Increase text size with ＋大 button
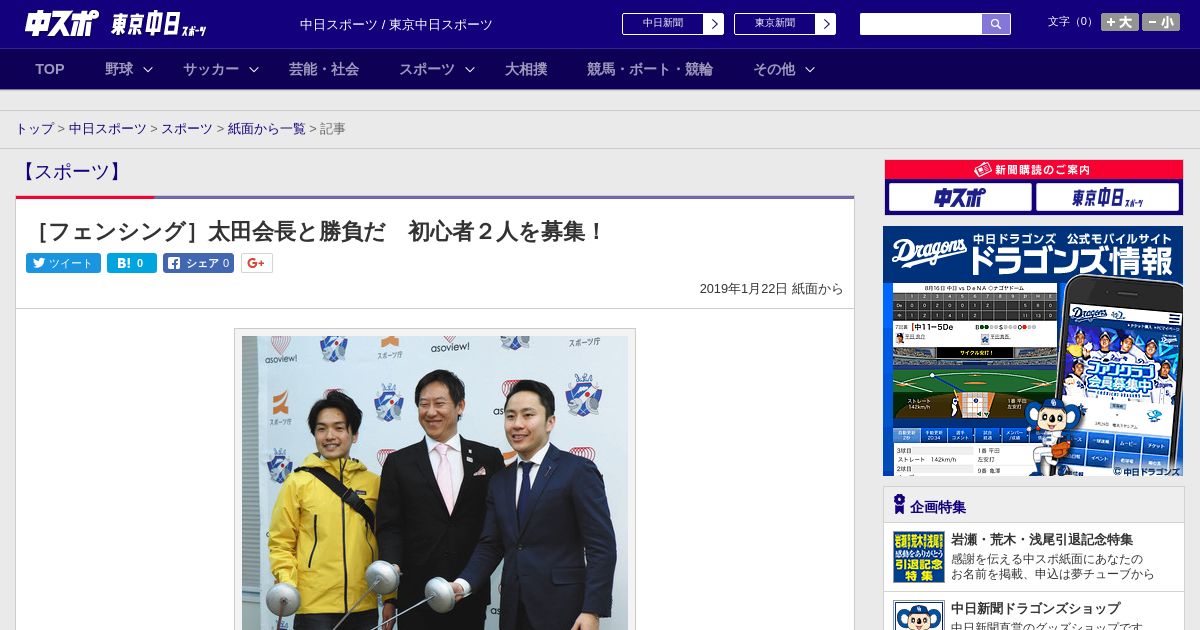Image resolution: width=1200 pixels, height=630 pixels. 1120,22
